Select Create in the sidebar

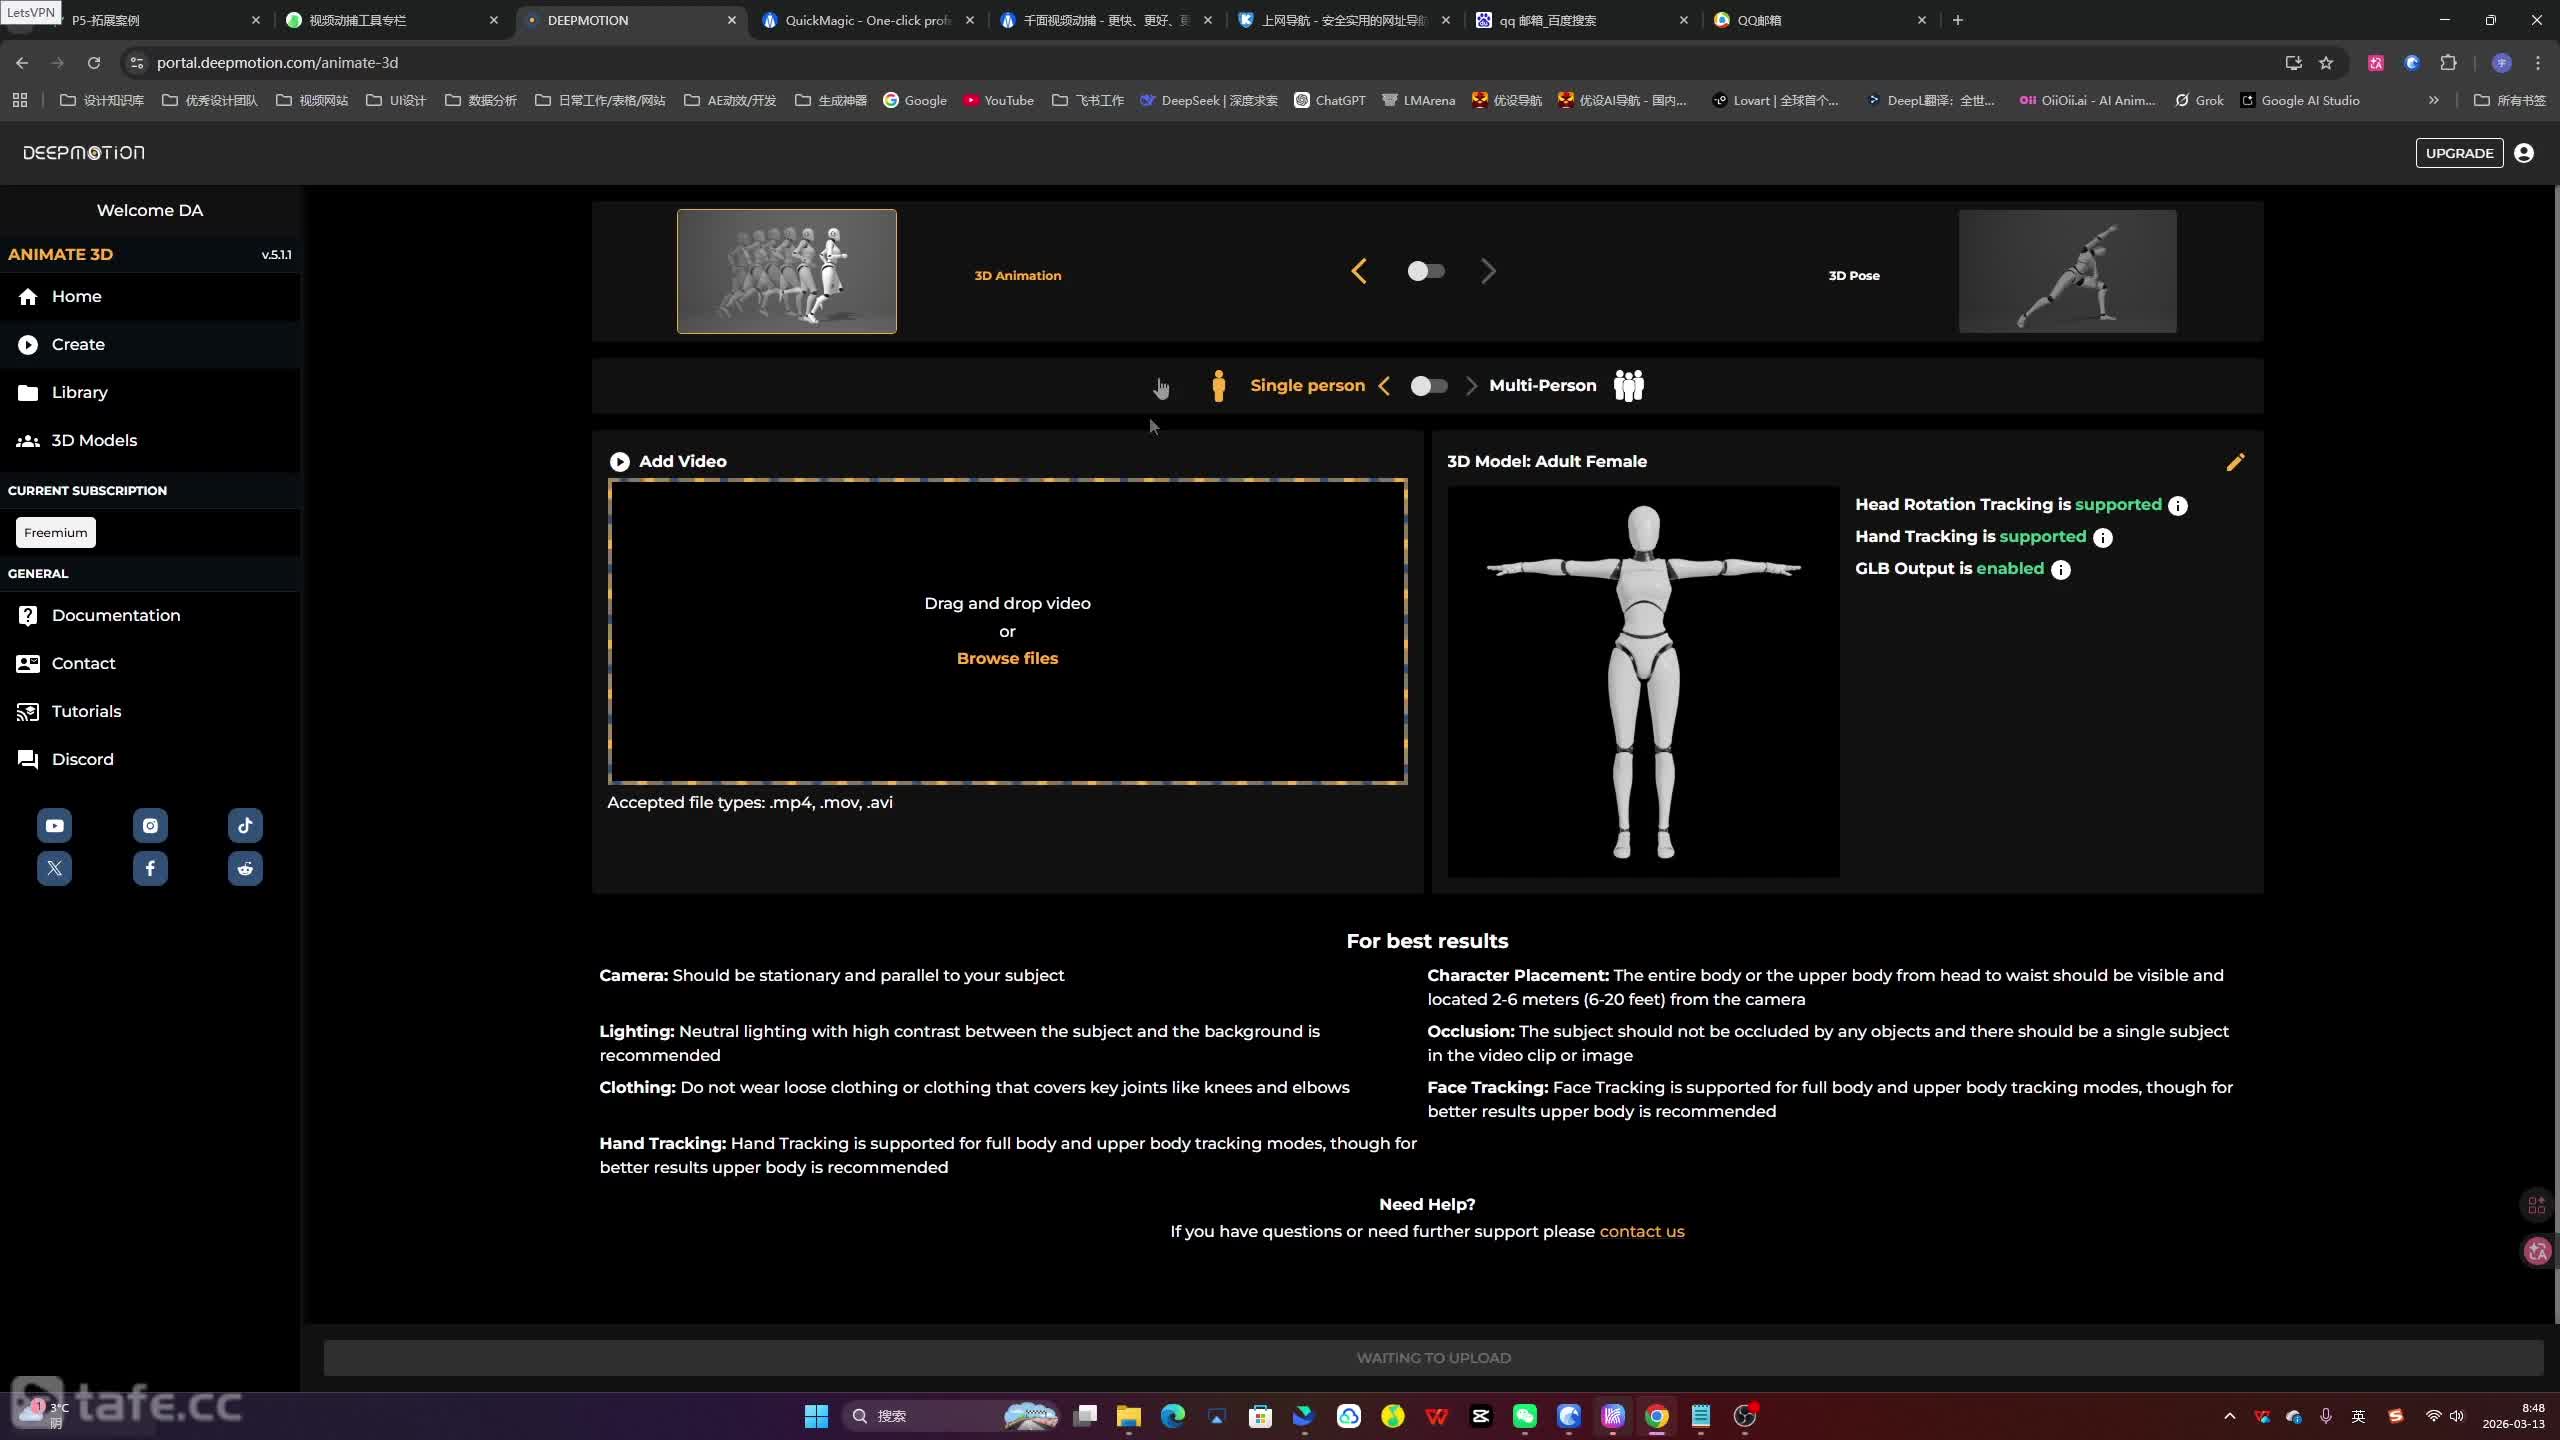click(77, 344)
